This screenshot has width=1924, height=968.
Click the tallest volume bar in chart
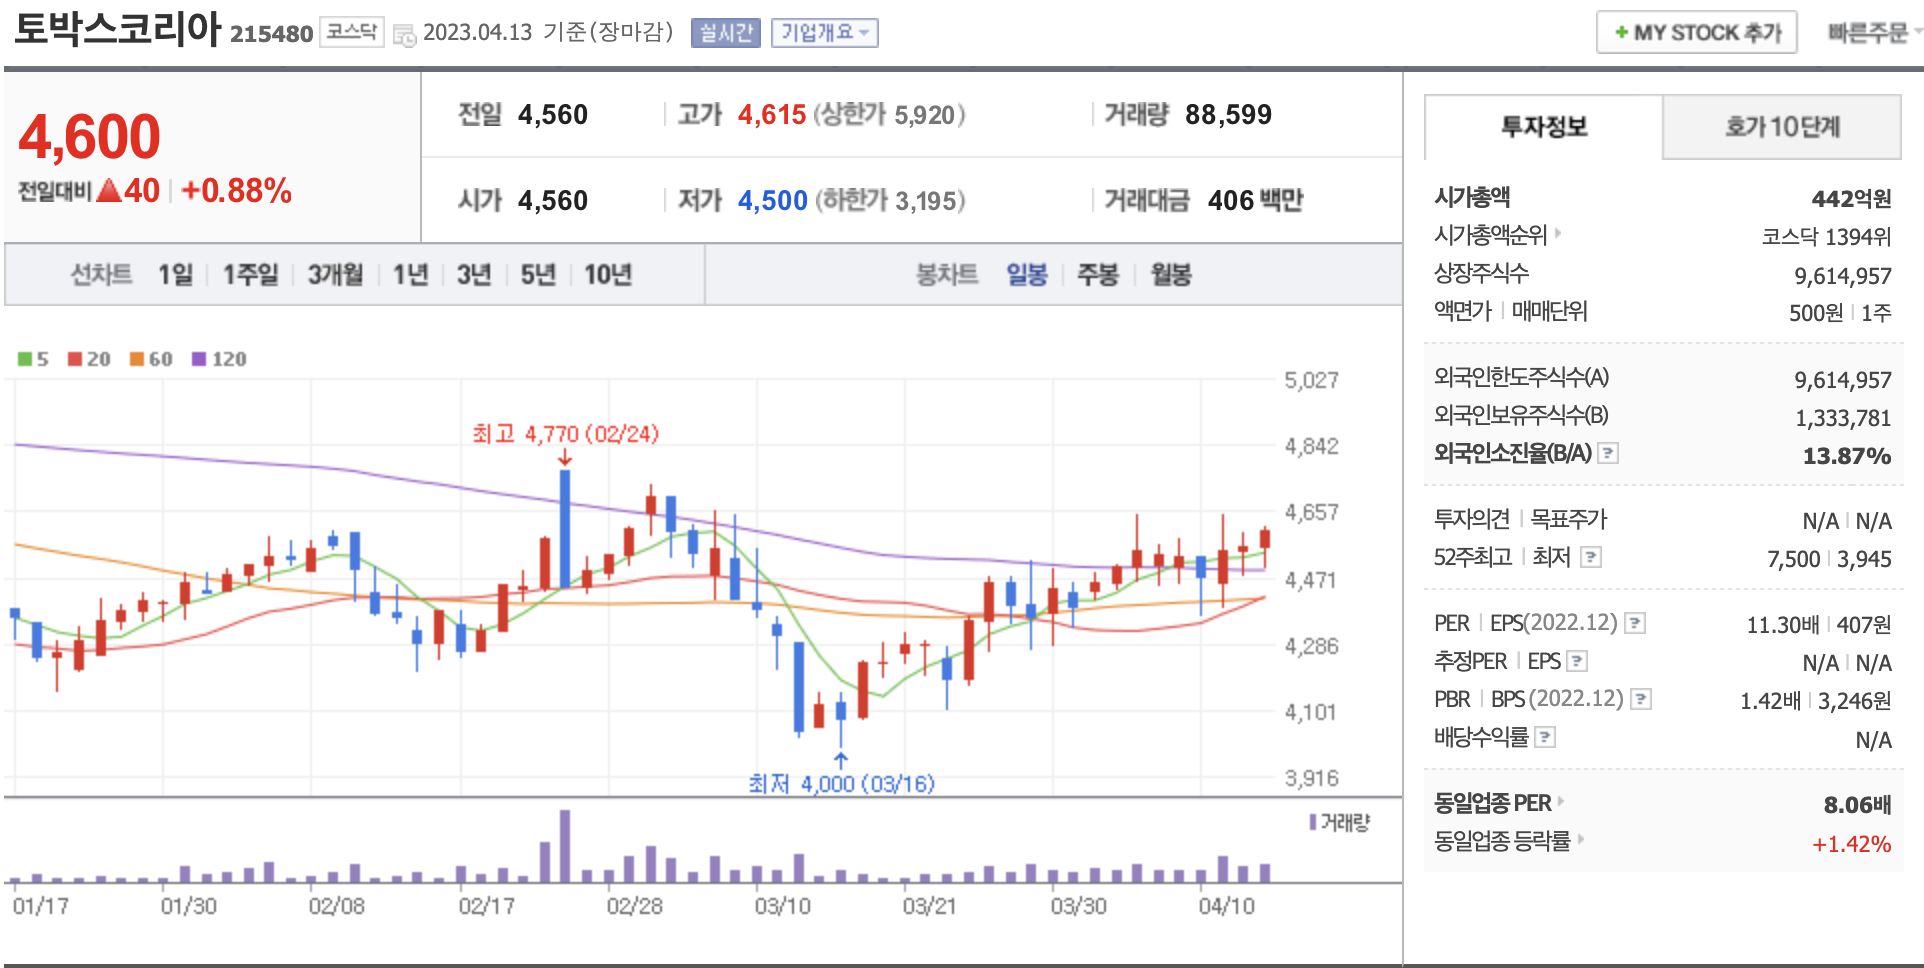[x=565, y=845]
